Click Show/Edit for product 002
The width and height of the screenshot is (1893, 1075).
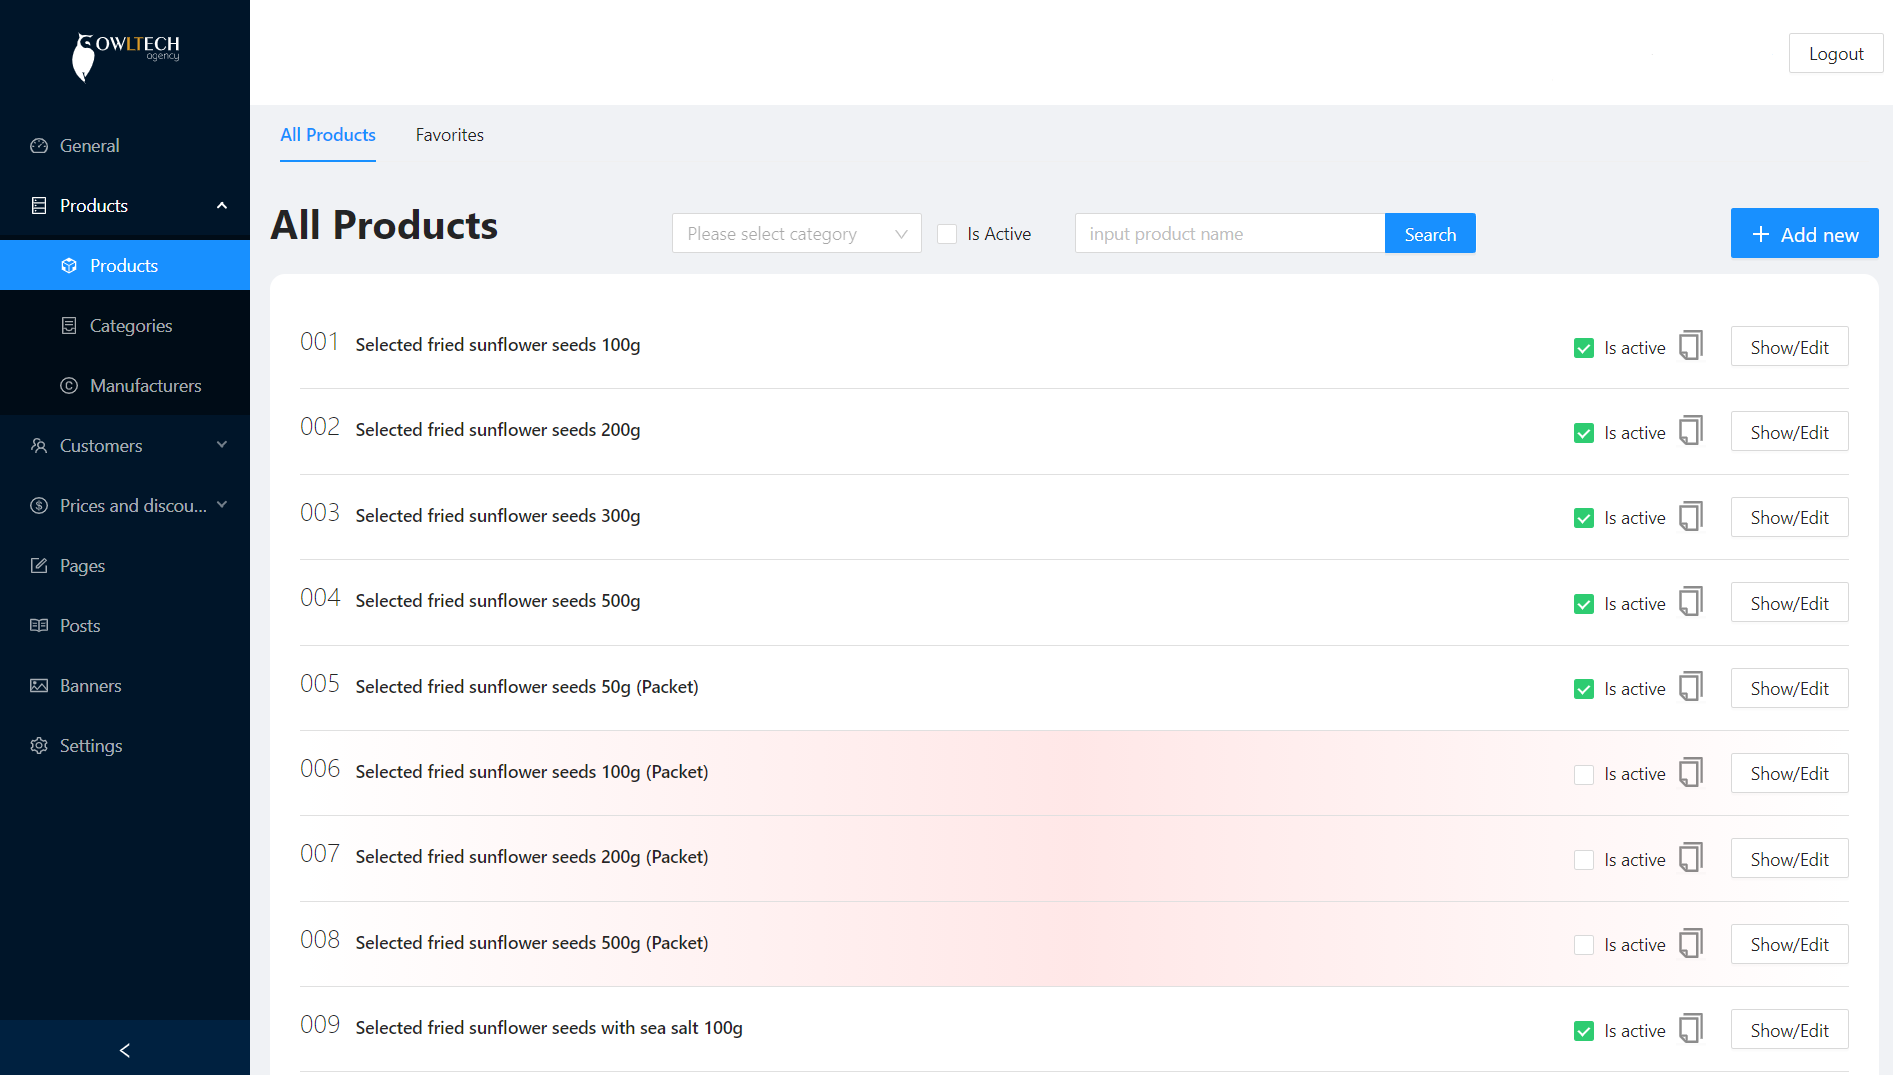[1789, 432]
